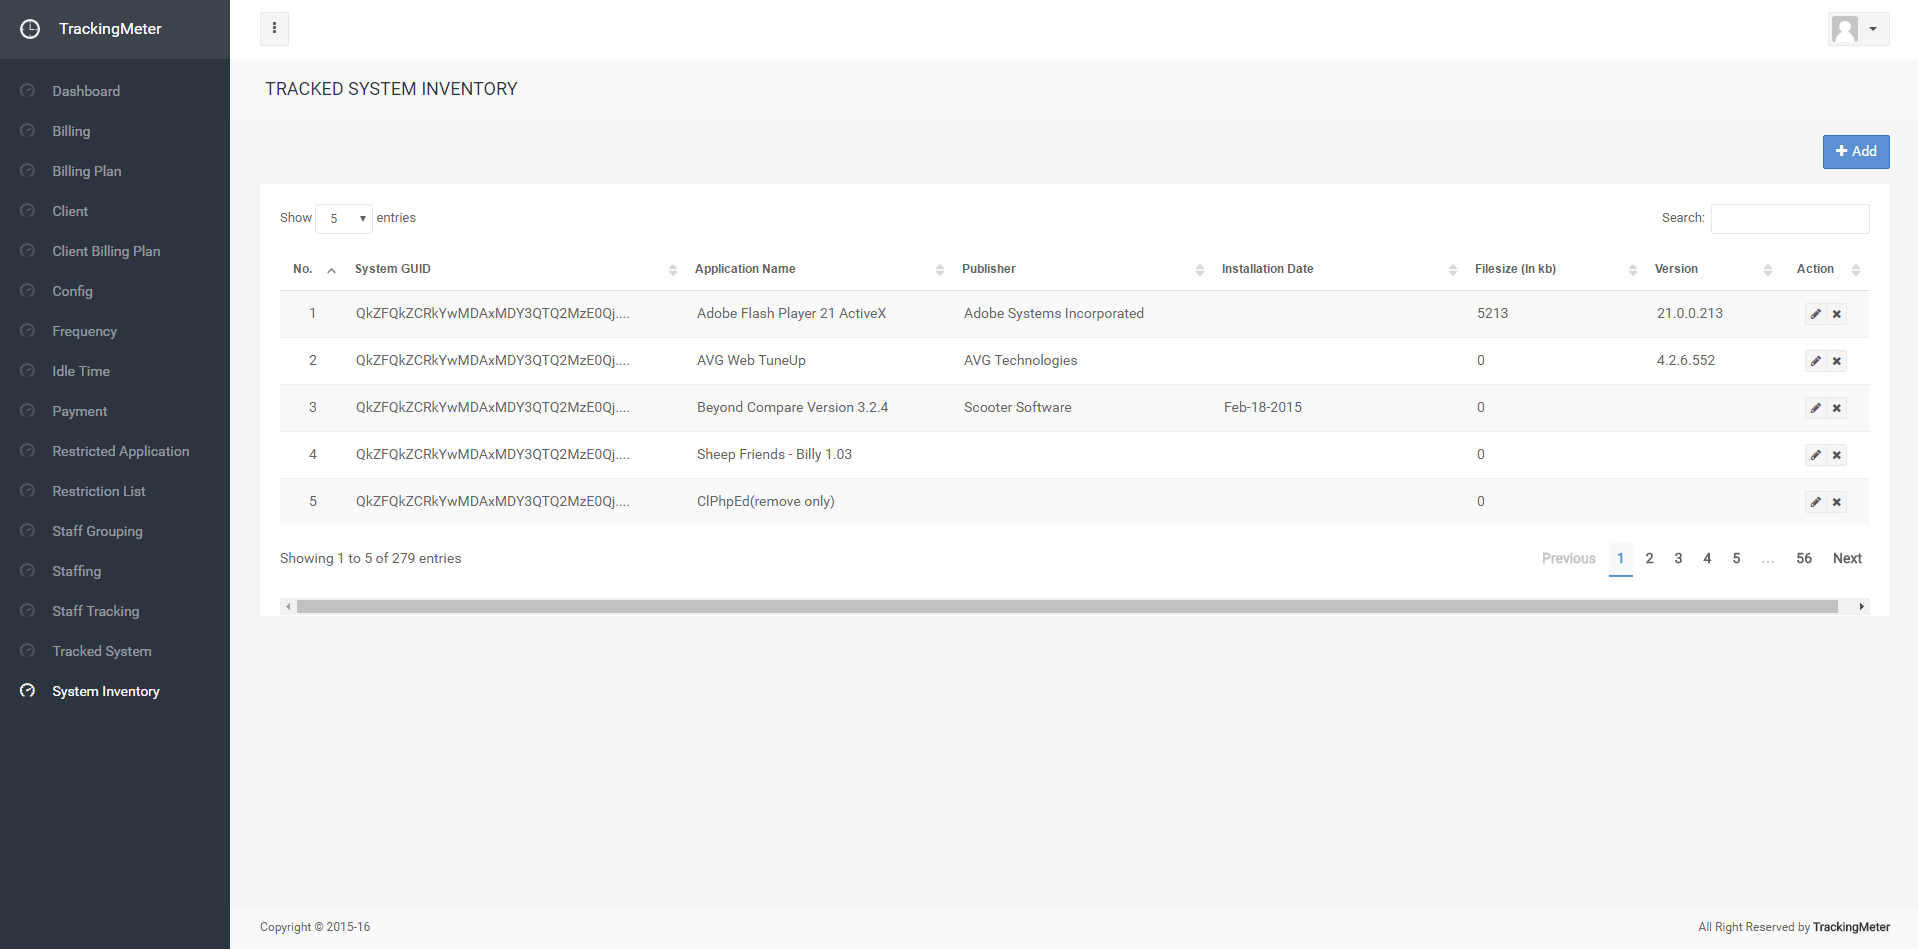Screen dimensions: 1918x949
Task: Click the Dashboard sidebar icon
Action: coord(28,91)
